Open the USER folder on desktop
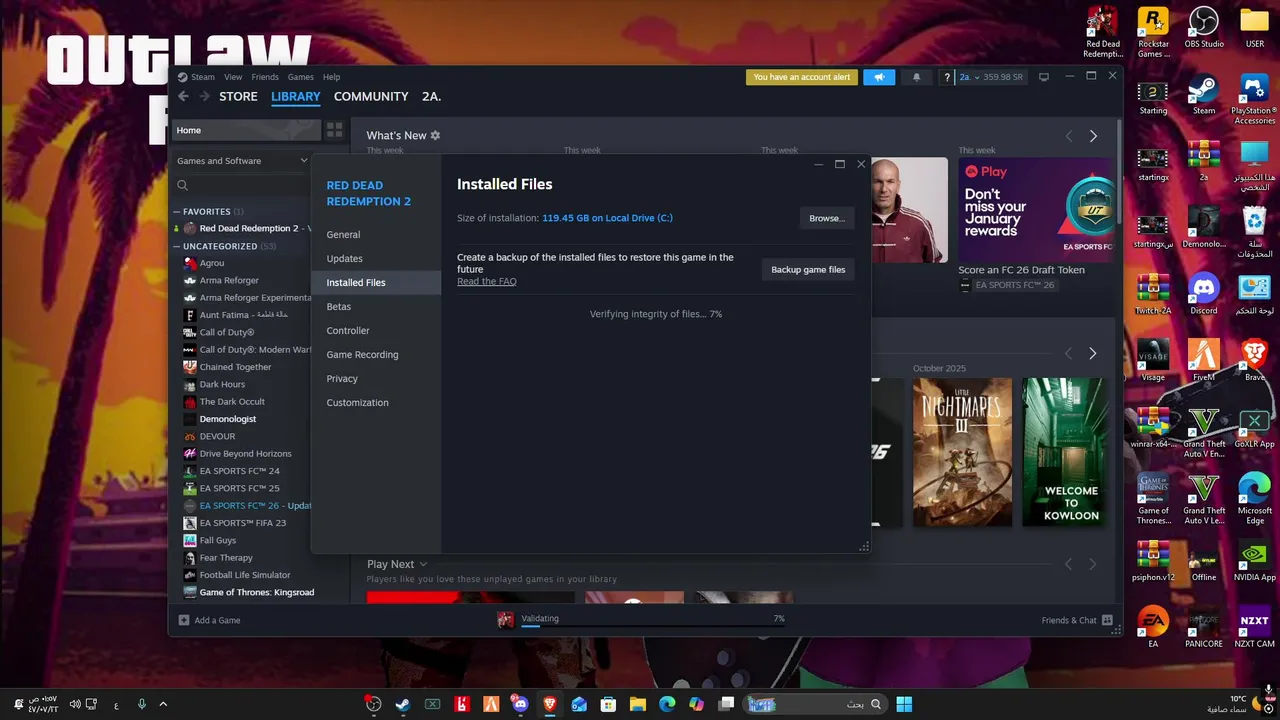 click(x=1254, y=28)
